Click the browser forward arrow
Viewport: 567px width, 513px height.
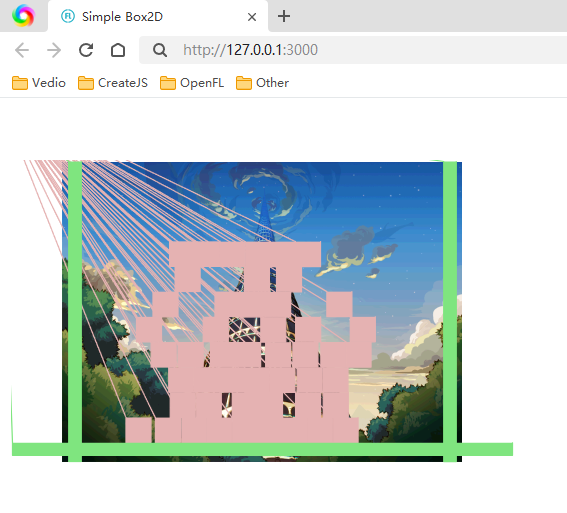pyautogui.click(x=54, y=50)
